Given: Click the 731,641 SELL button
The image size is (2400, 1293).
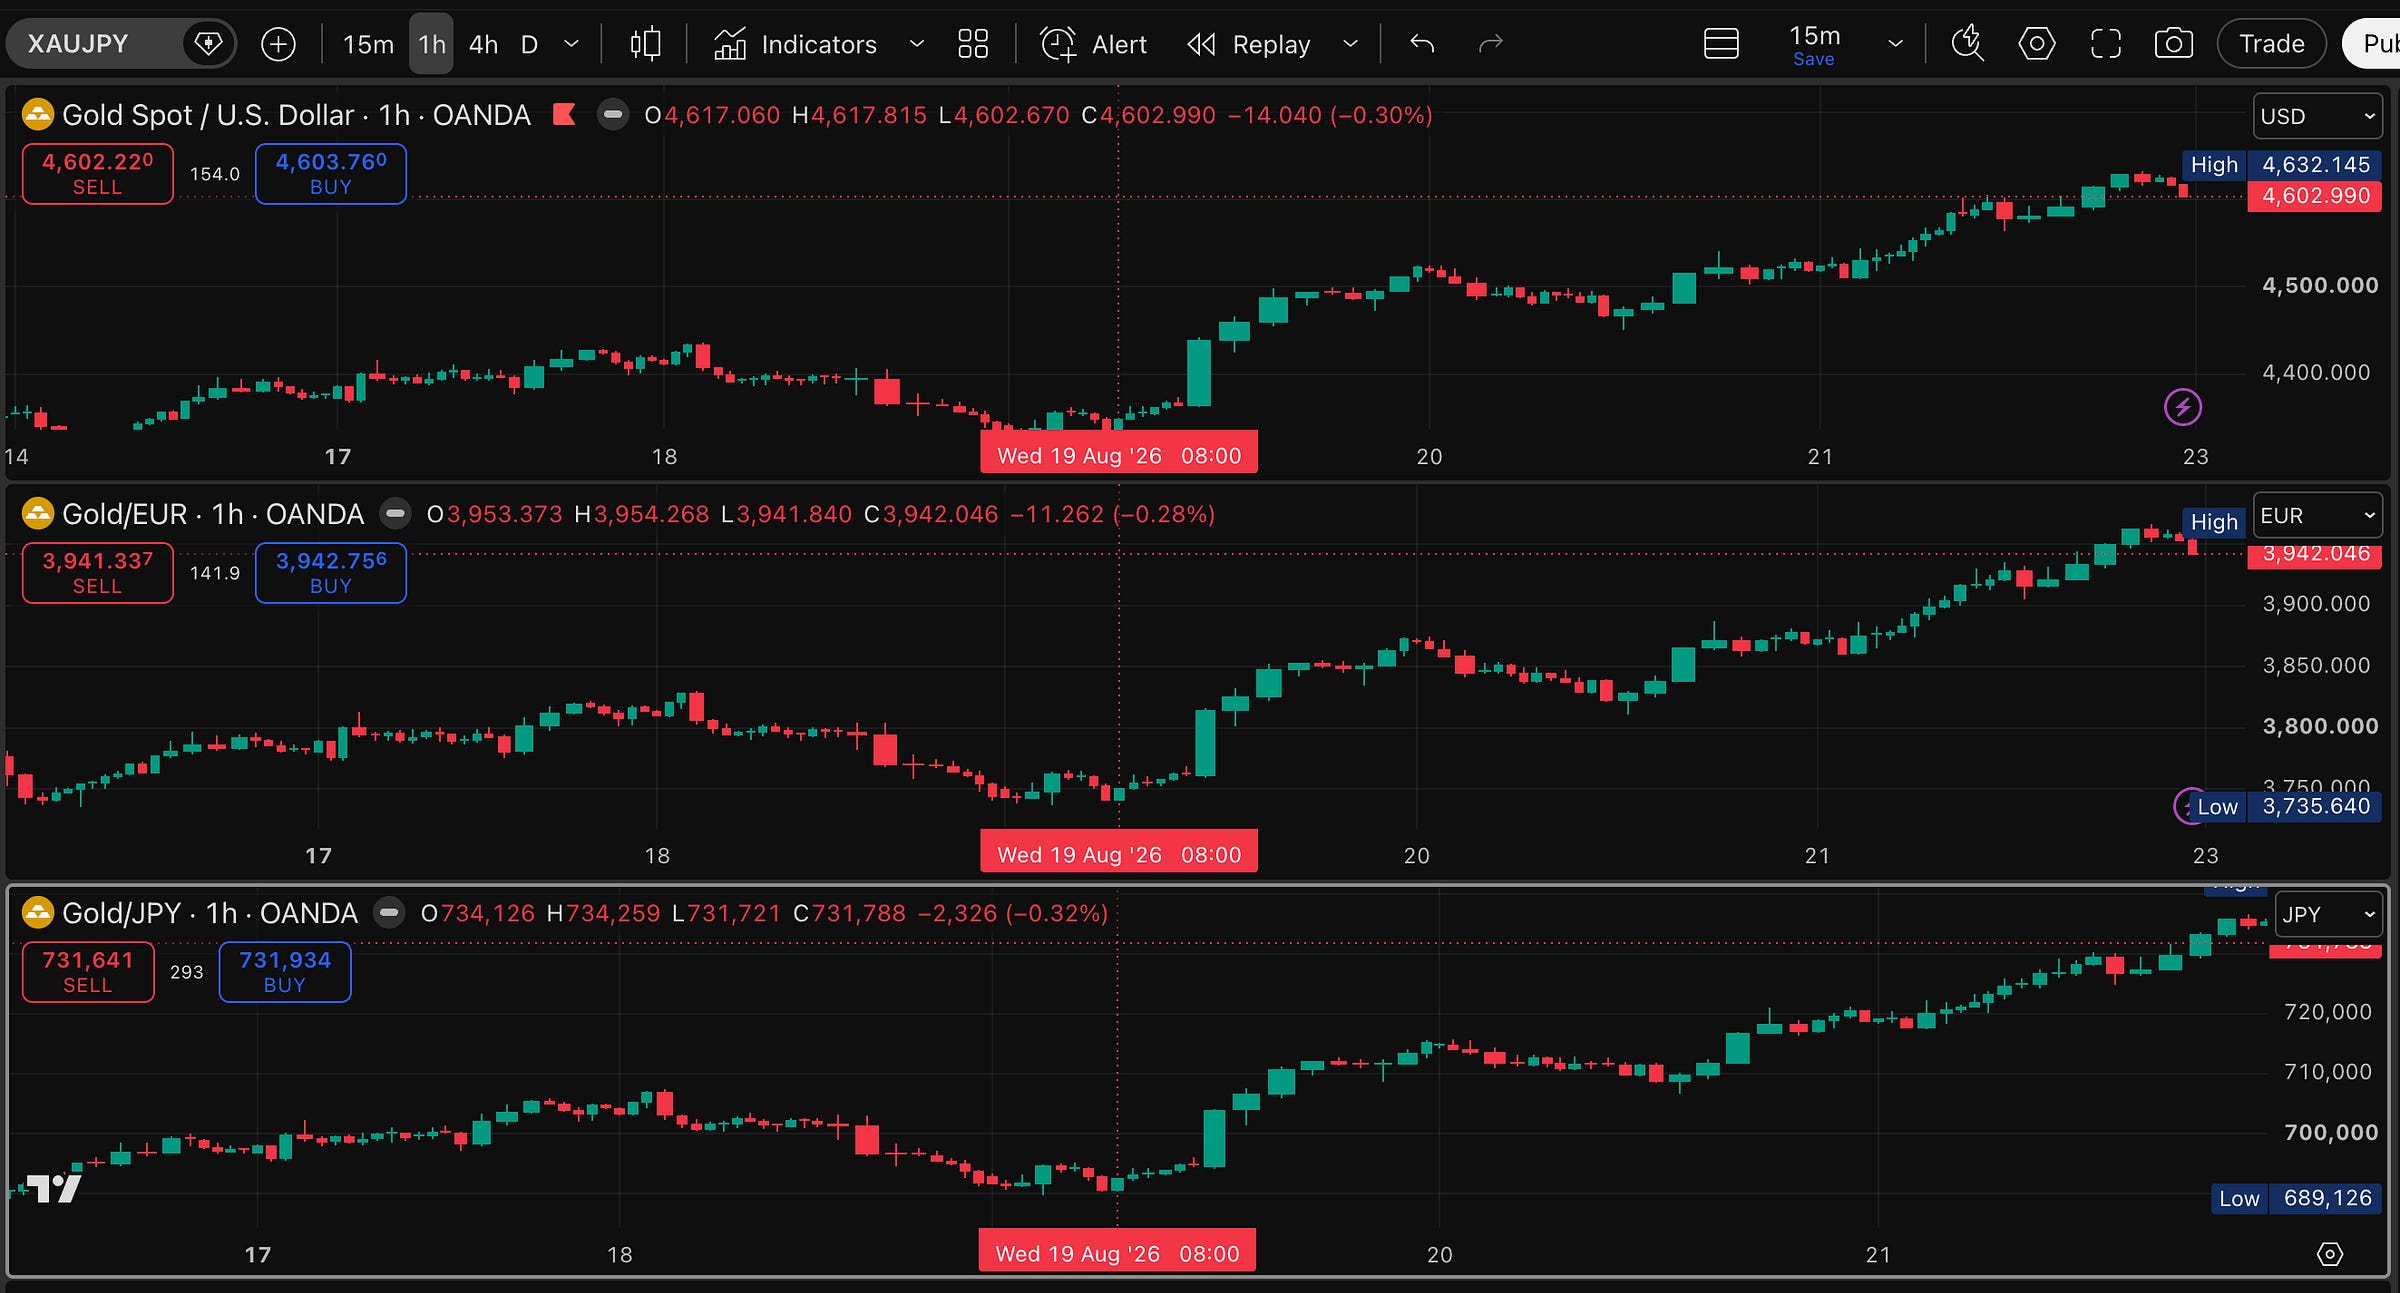Looking at the screenshot, I should [x=88, y=972].
